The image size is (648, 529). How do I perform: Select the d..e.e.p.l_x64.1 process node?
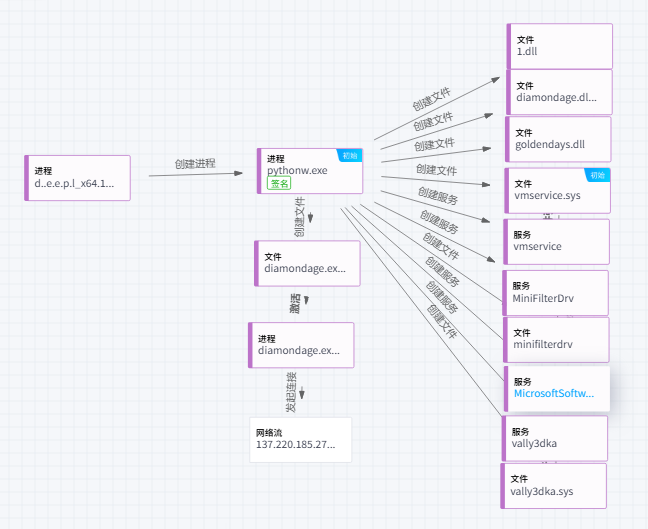tap(78, 177)
